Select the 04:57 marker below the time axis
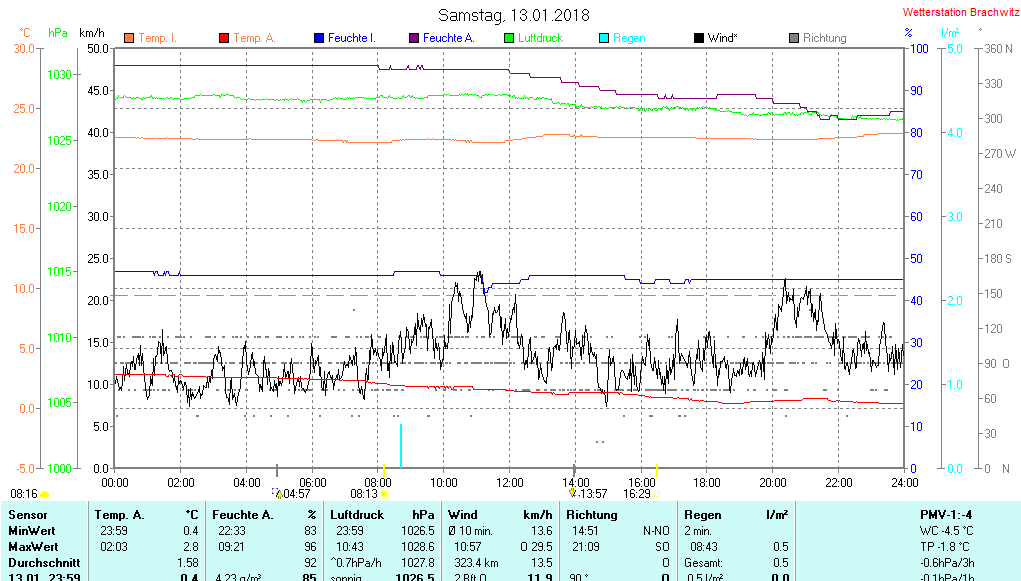 (x=296, y=493)
